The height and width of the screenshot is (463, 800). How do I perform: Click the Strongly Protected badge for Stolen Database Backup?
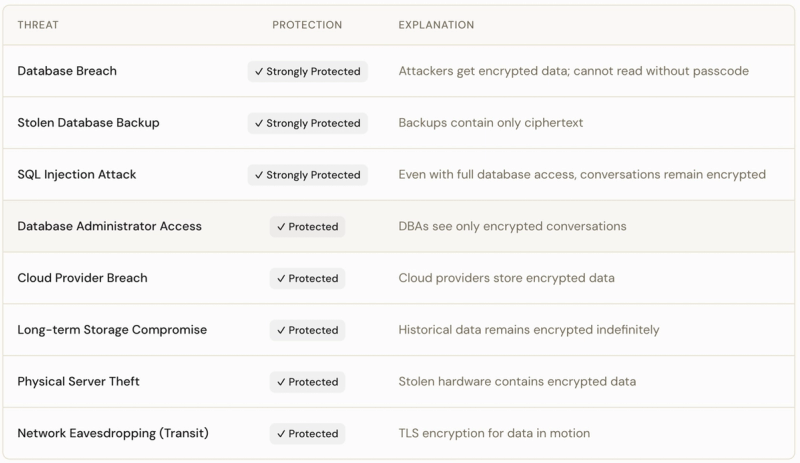(x=307, y=123)
